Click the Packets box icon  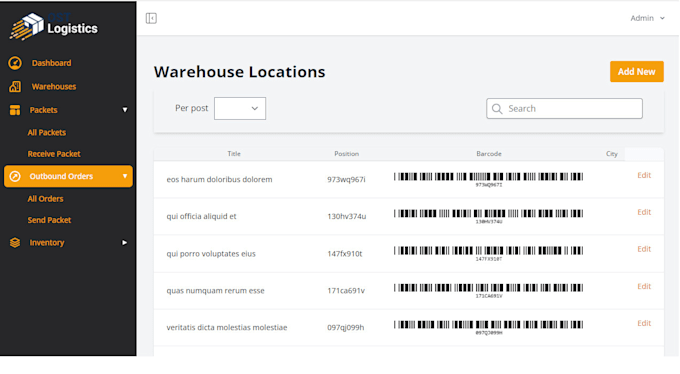[15, 110]
